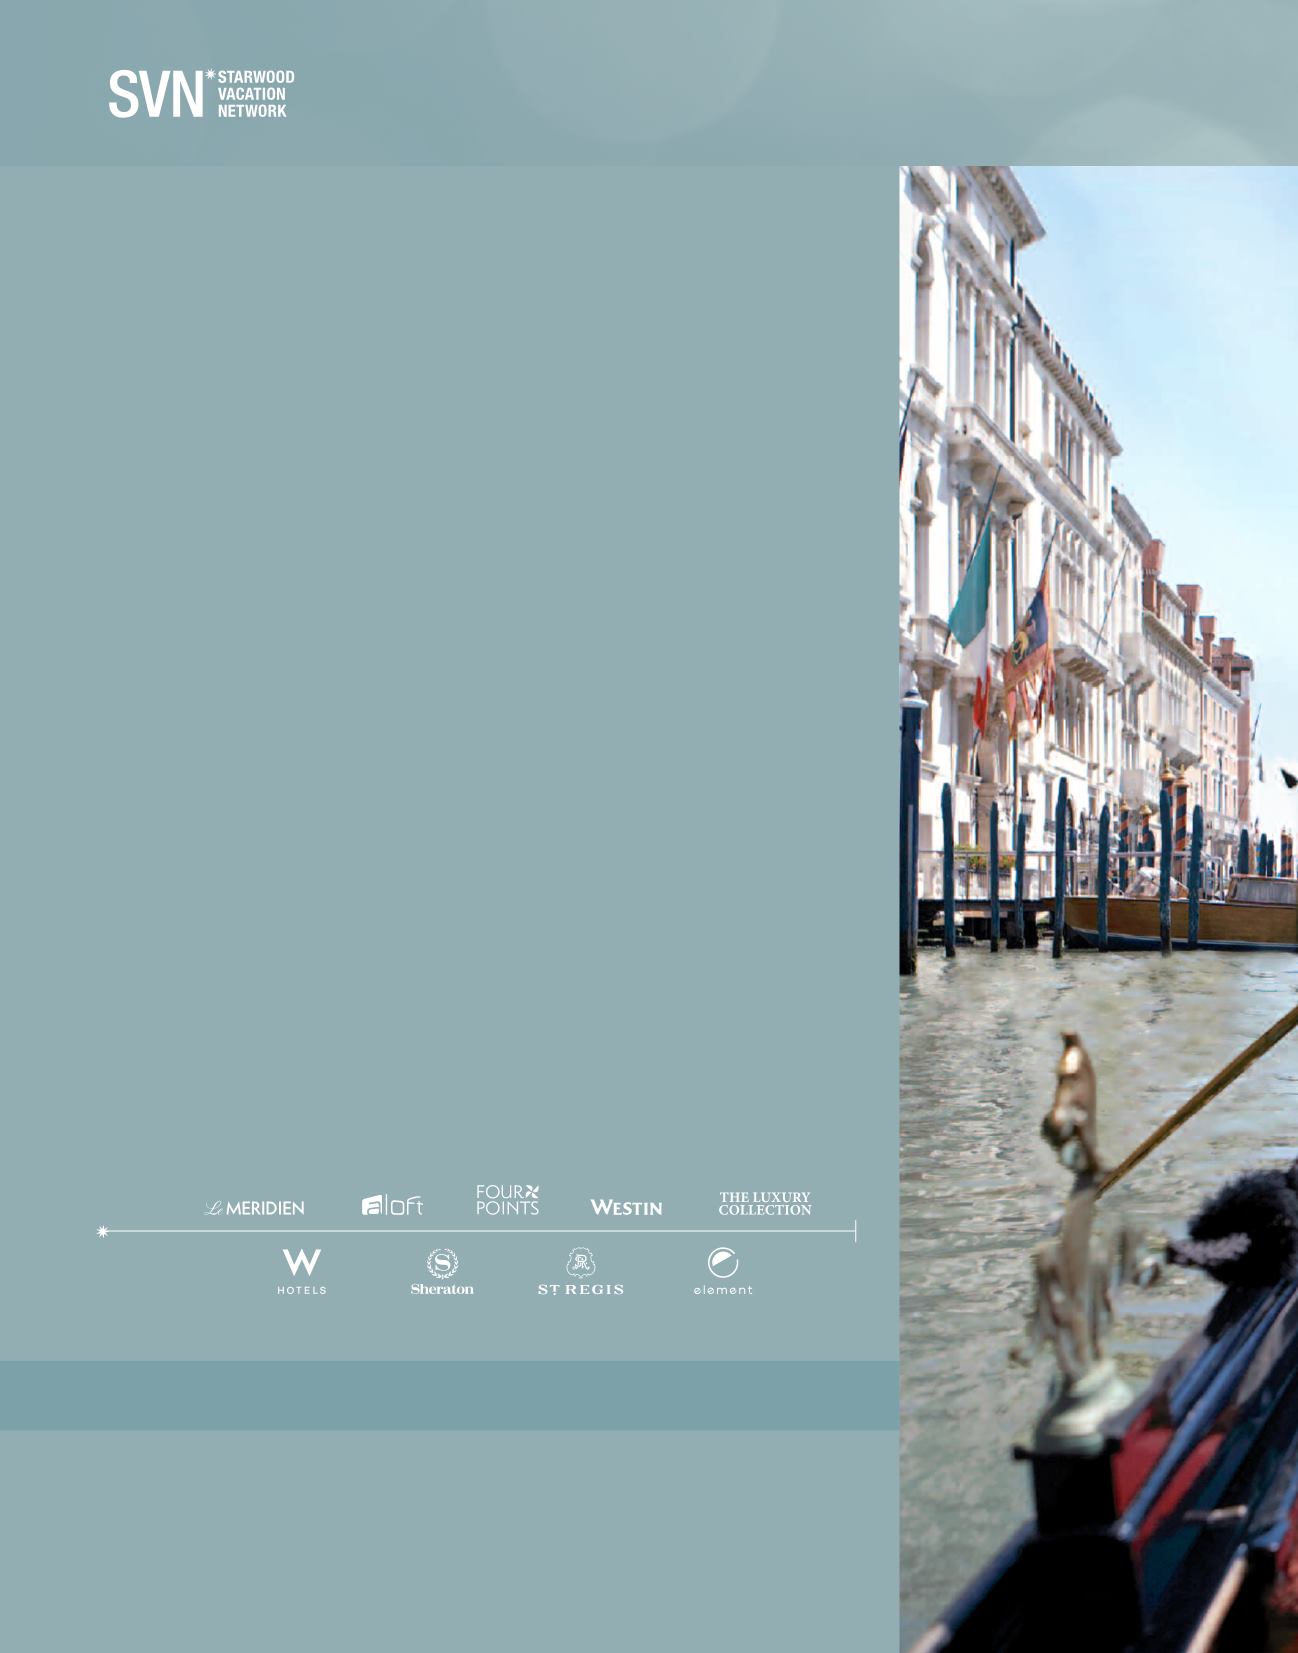Select the element brand logo
The image size is (1298, 1653).
[x=723, y=1272]
